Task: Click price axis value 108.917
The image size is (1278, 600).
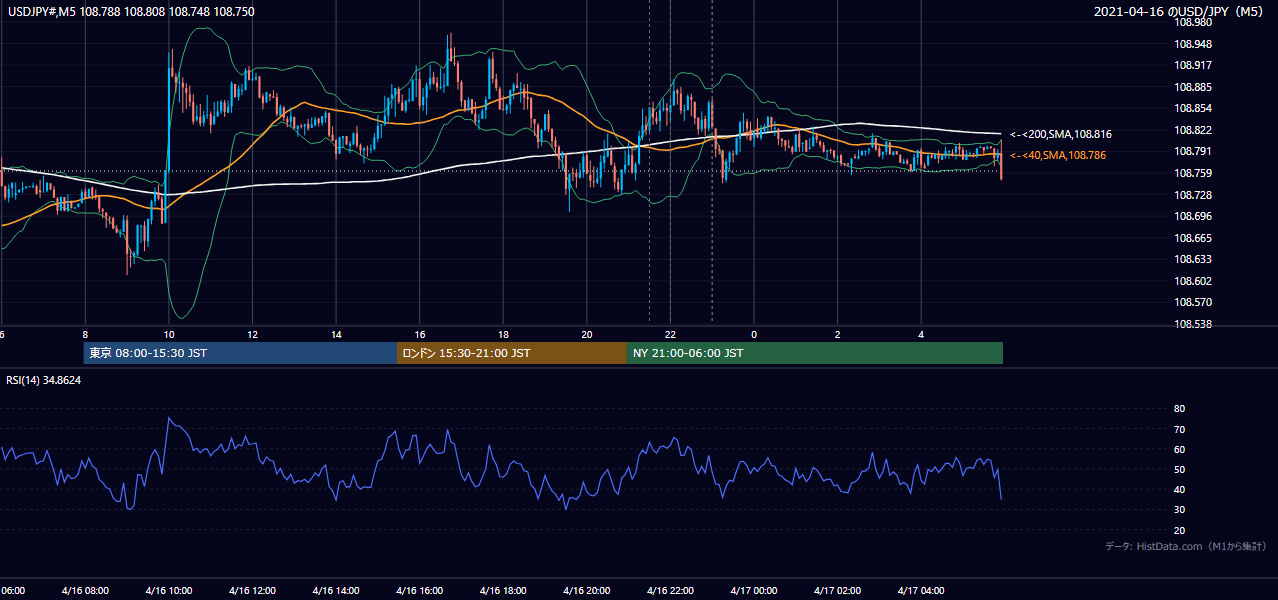Action: (x=1192, y=65)
